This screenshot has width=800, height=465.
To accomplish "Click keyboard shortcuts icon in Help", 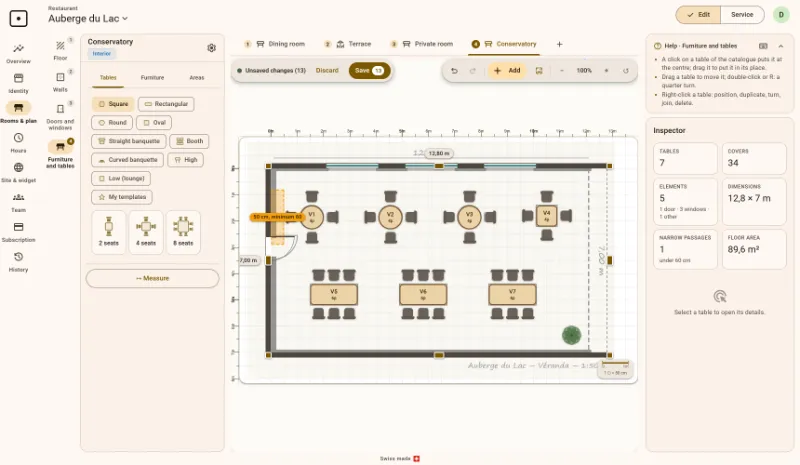I will (763, 46).
